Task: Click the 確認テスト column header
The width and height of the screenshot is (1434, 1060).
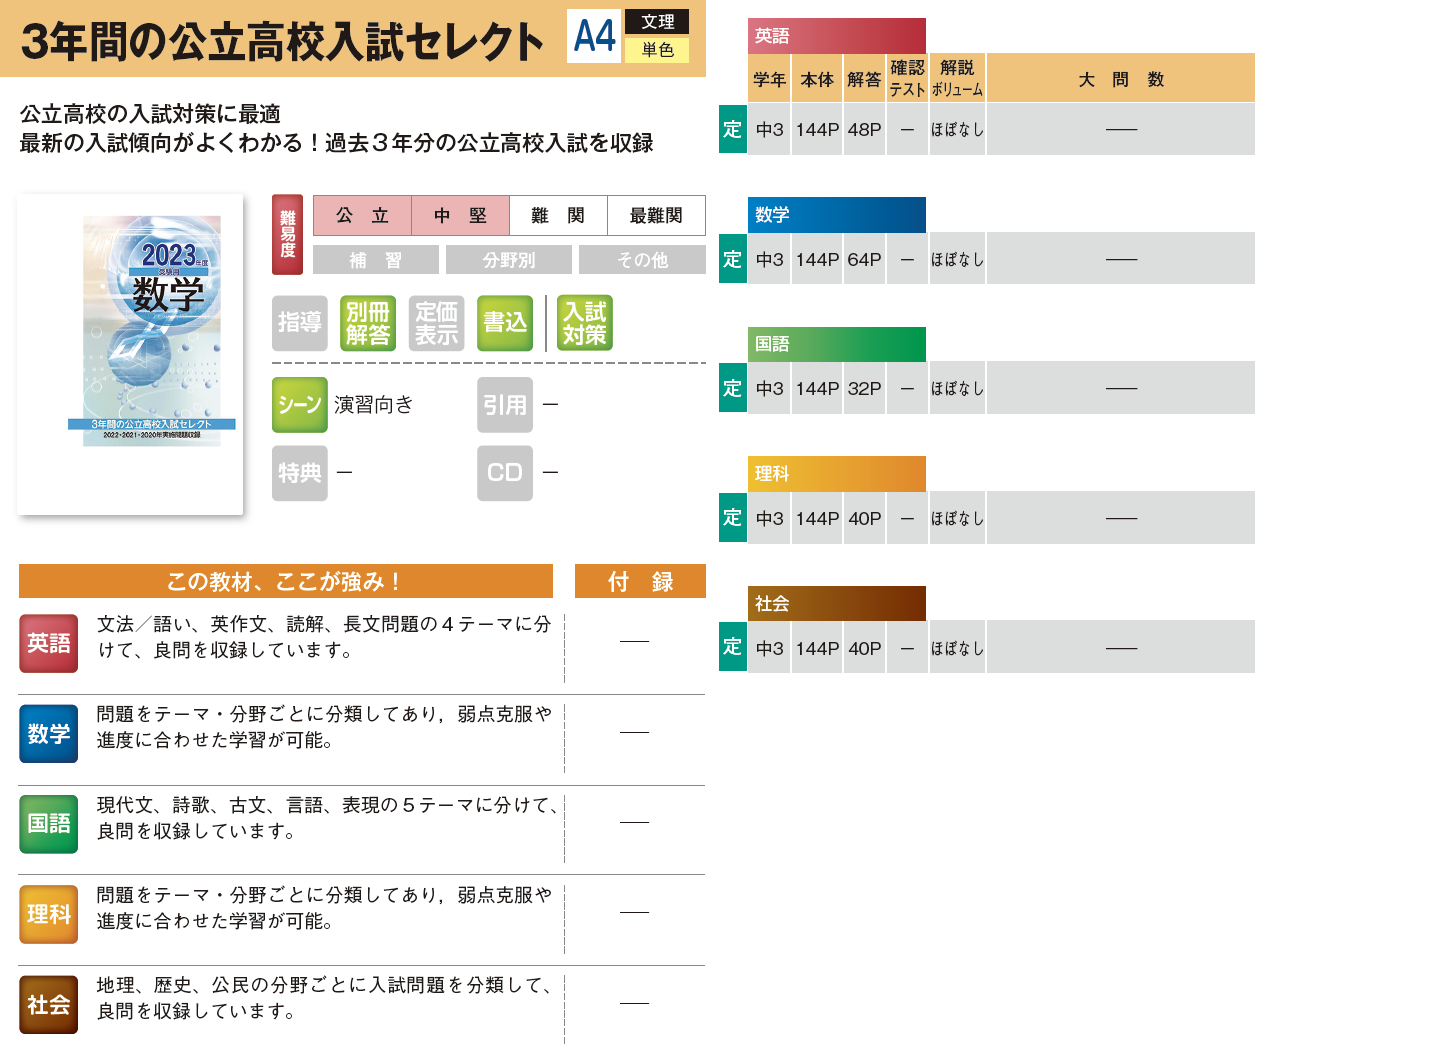Action: [x=907, y=79]
